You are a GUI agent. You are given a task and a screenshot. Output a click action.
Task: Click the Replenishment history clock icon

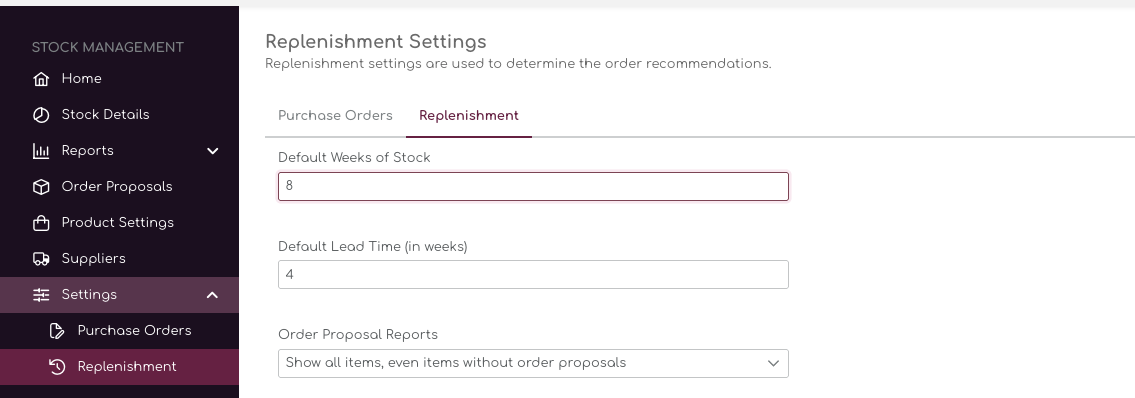point(57,367)
